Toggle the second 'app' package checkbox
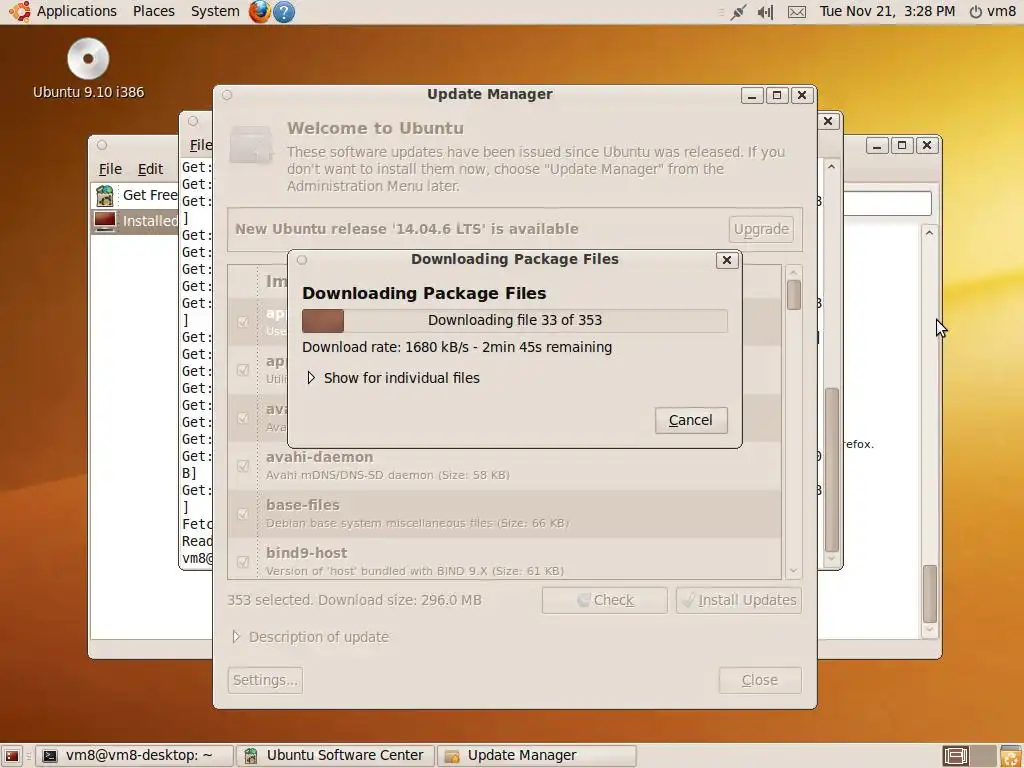1024x768 pixels. click(x=243, y=370)
